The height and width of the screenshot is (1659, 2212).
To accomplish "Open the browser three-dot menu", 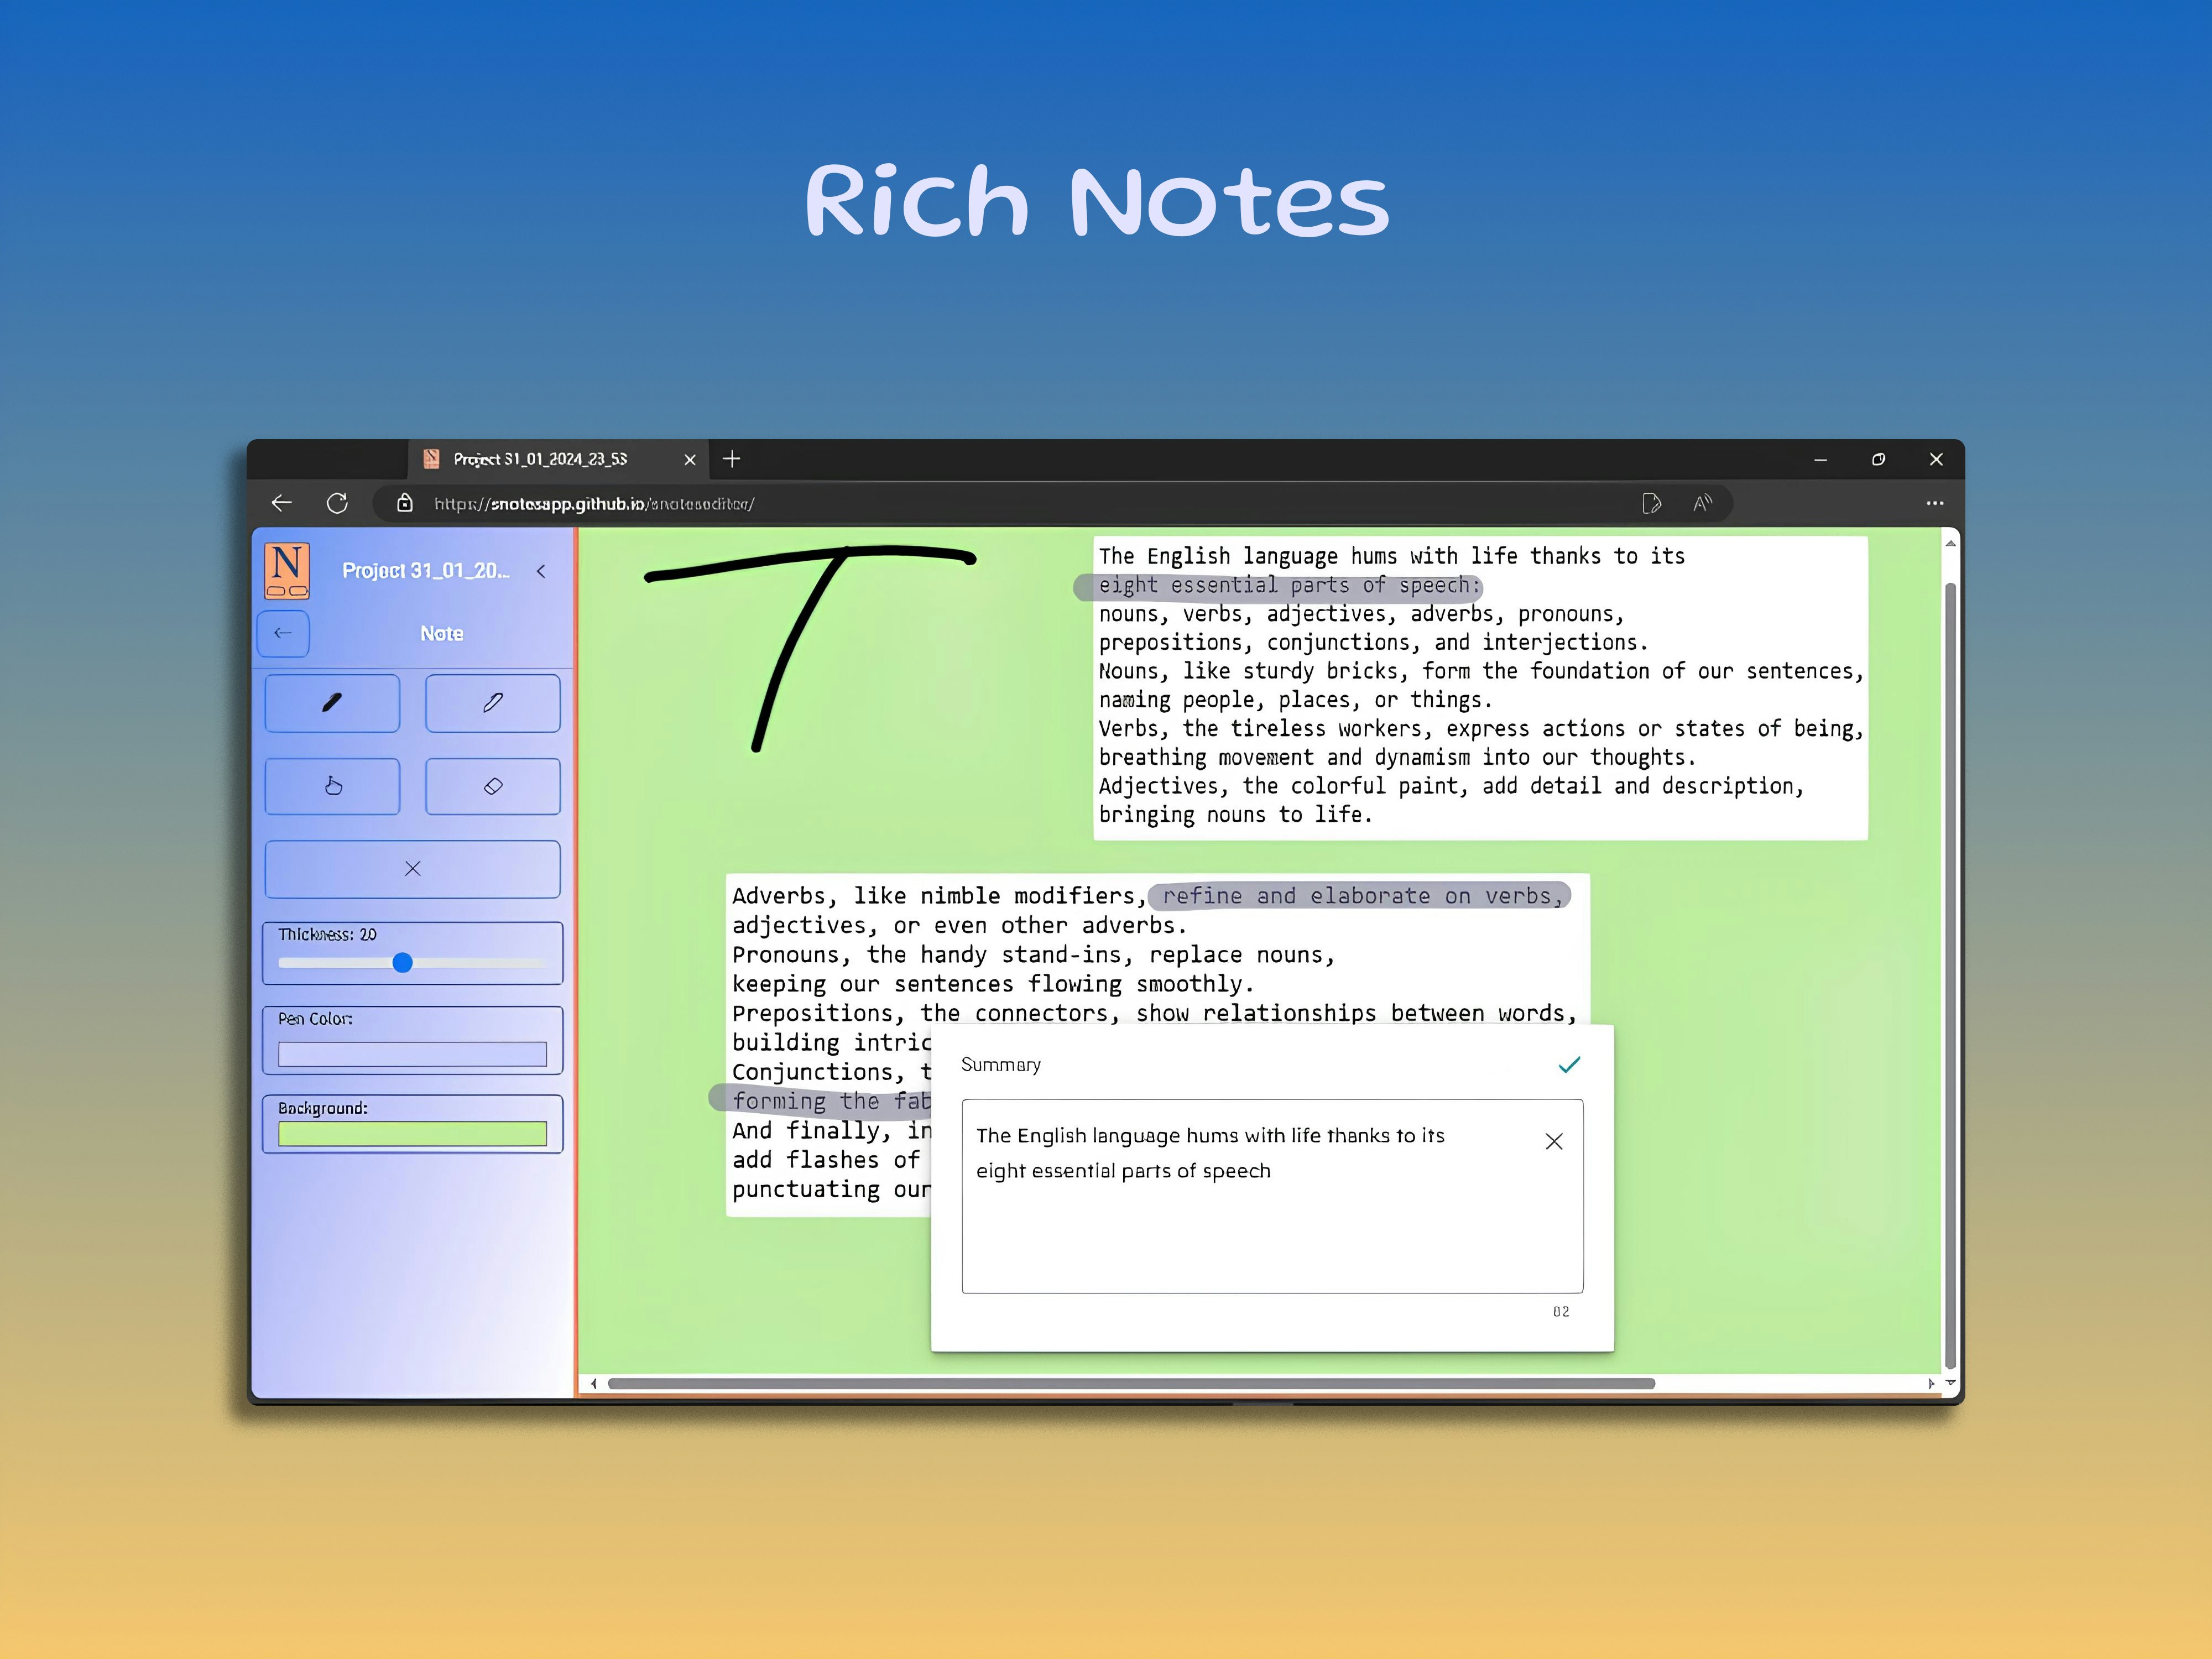I will pos(1935,503).
